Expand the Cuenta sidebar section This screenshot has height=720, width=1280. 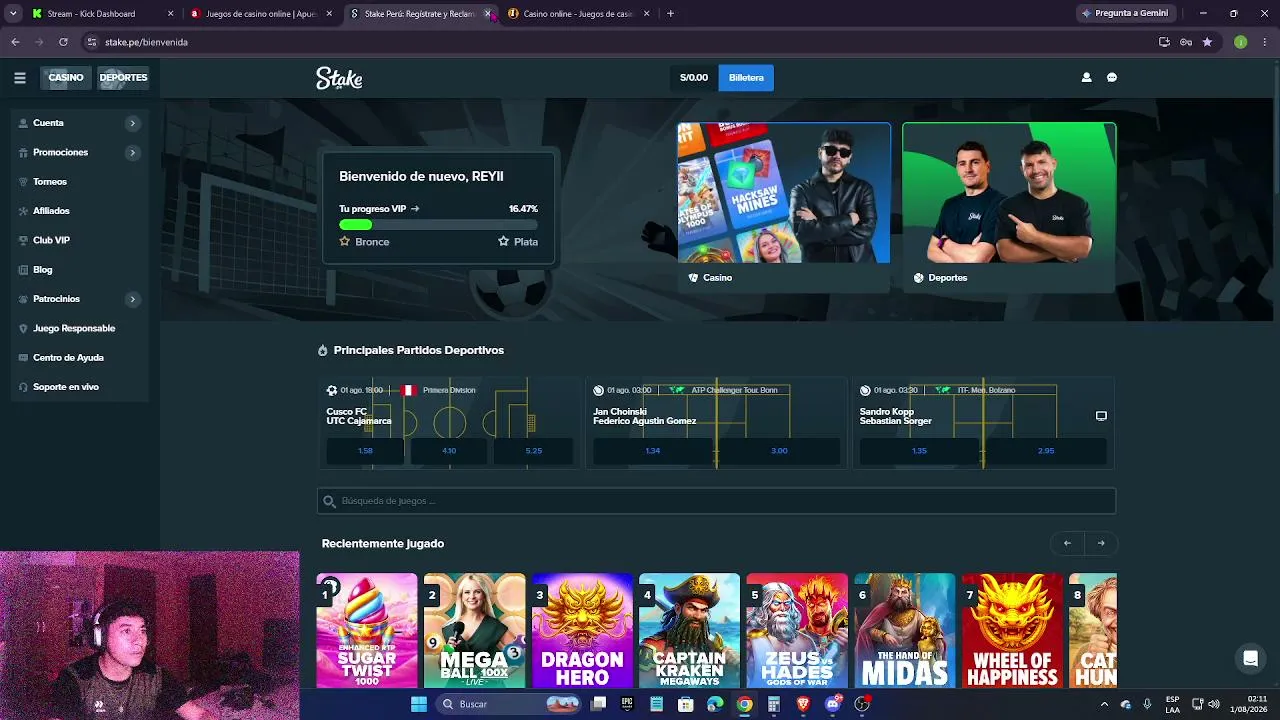(132, 123)
